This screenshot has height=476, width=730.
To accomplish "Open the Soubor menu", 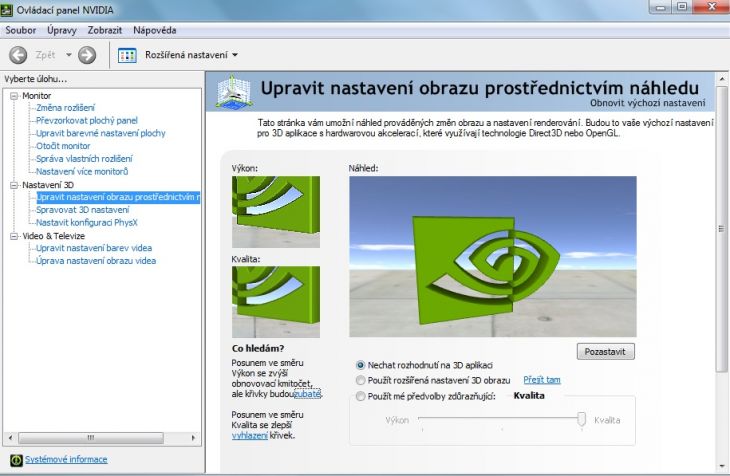I will tap(20, 30).
